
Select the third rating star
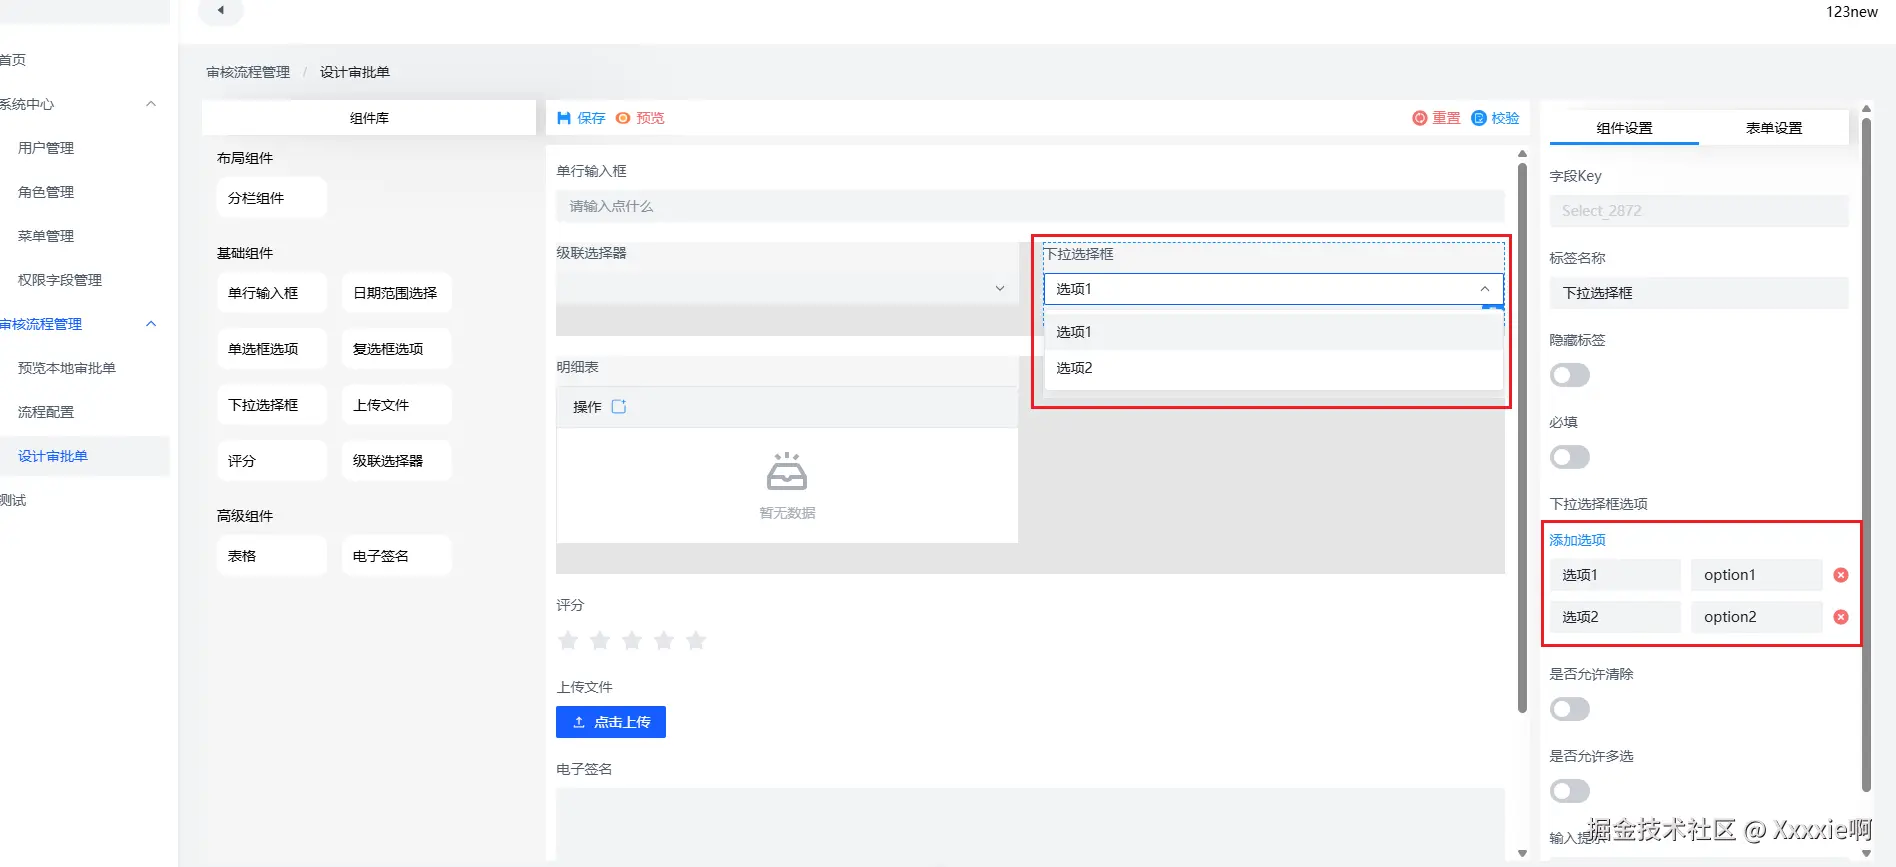tap(632, 640)
